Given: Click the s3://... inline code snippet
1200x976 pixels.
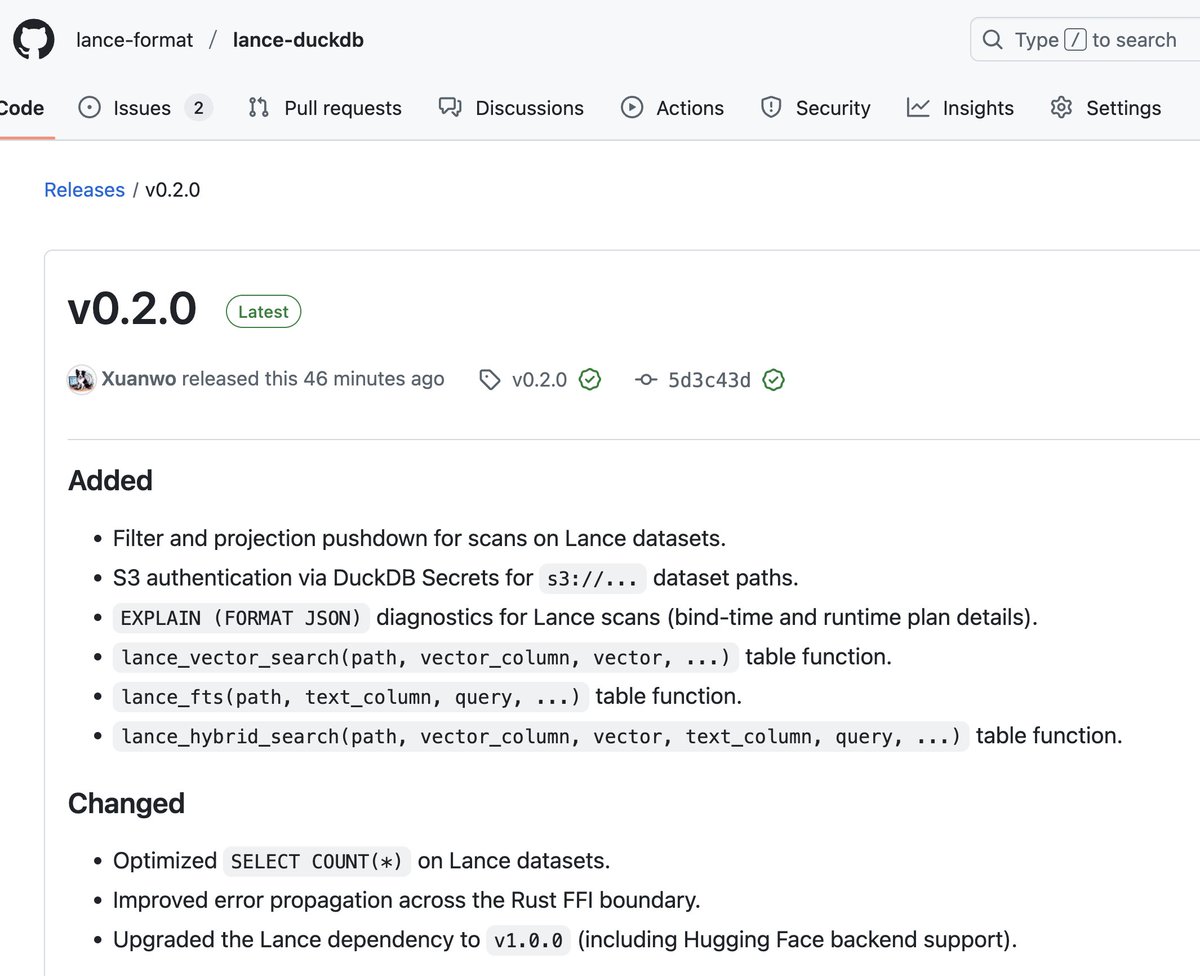Looking at the screenshot, I should [593, 578].
